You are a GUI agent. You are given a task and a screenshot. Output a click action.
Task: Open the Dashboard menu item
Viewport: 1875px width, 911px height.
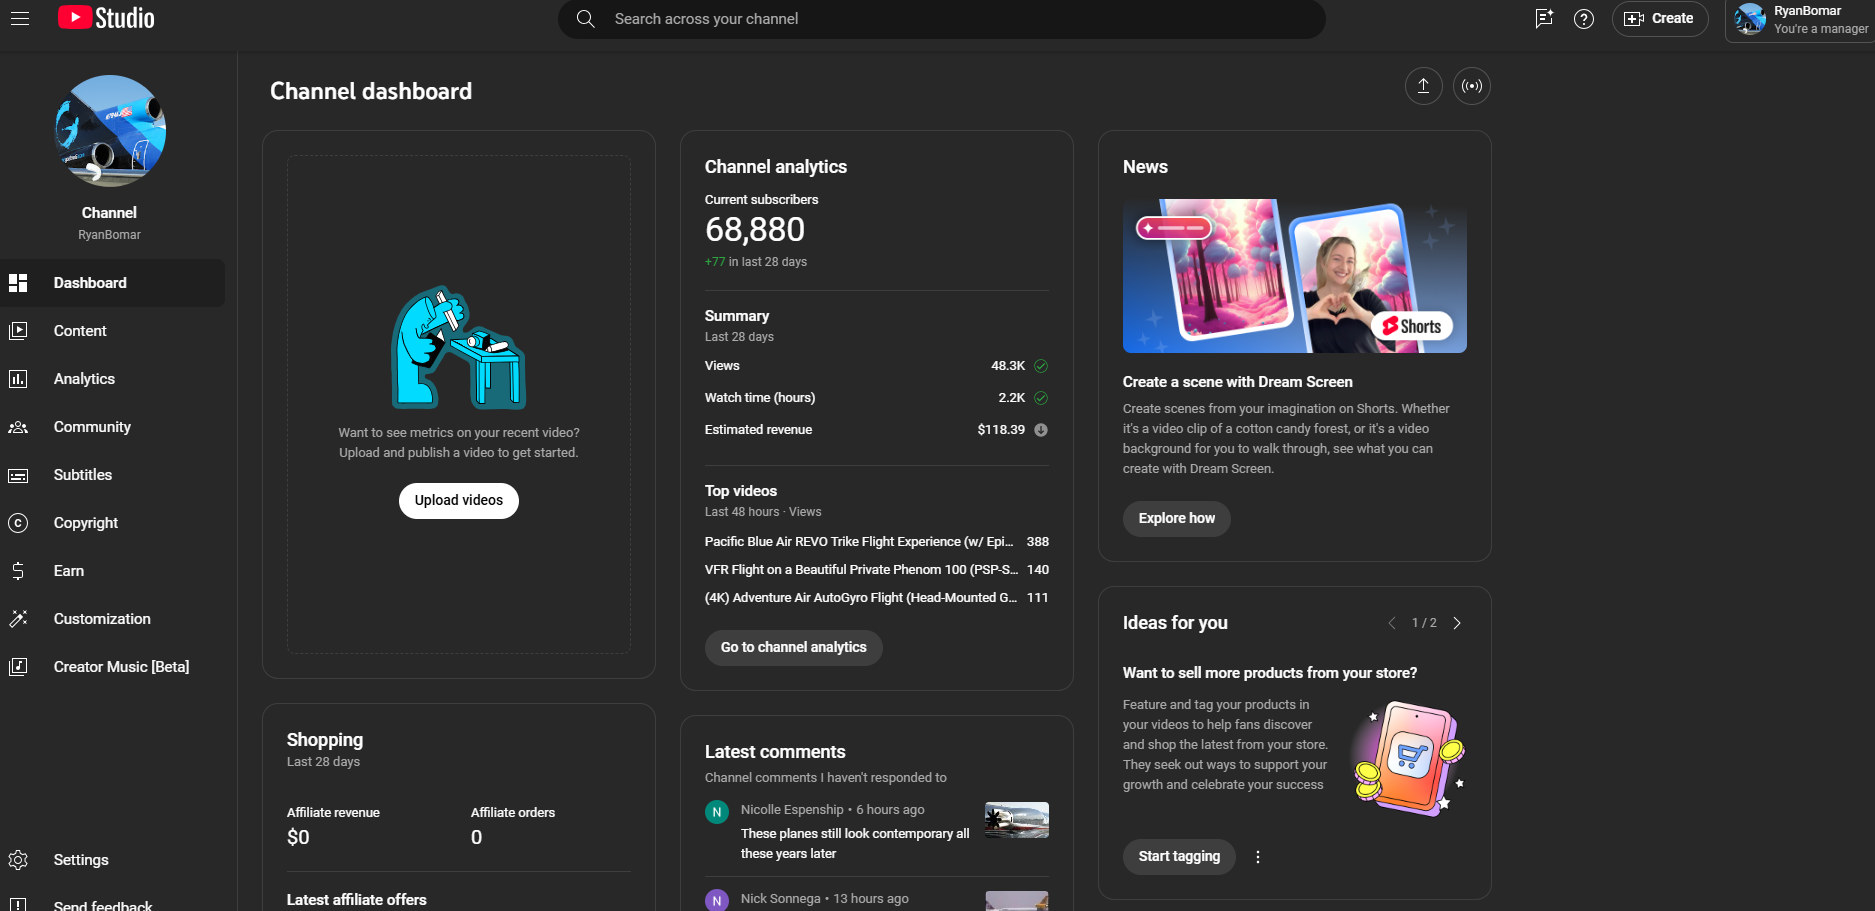(112, 283)
